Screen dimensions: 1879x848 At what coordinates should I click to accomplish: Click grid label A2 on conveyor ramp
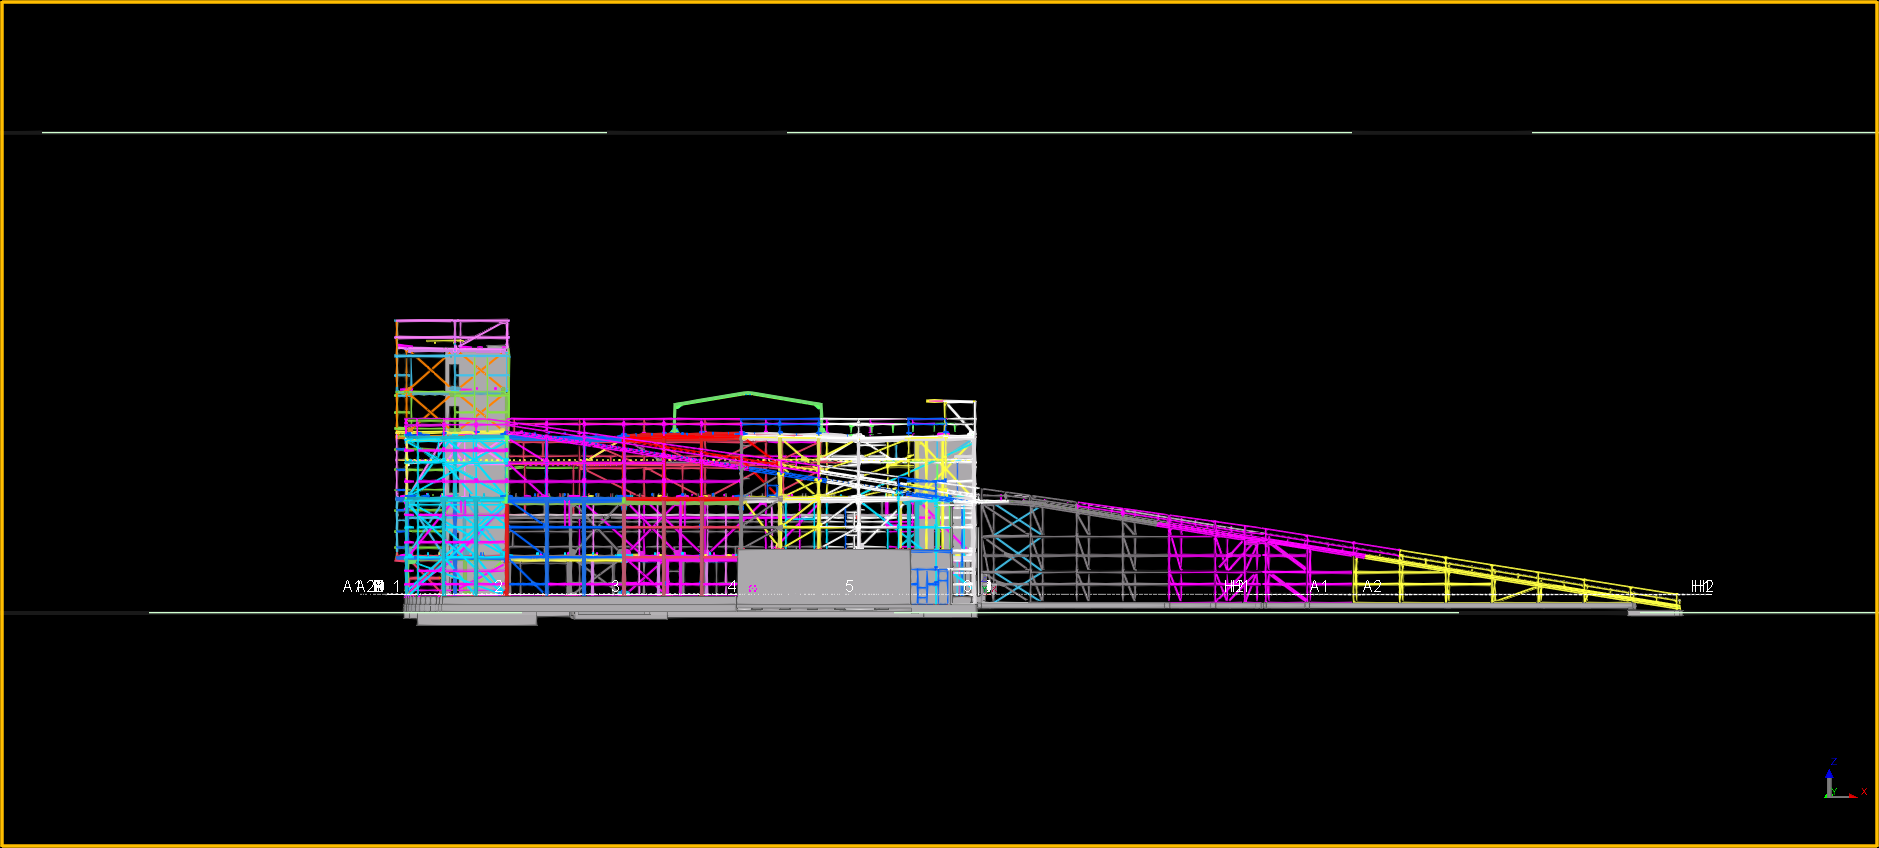pyautogui.click(x=1372, y=587)
